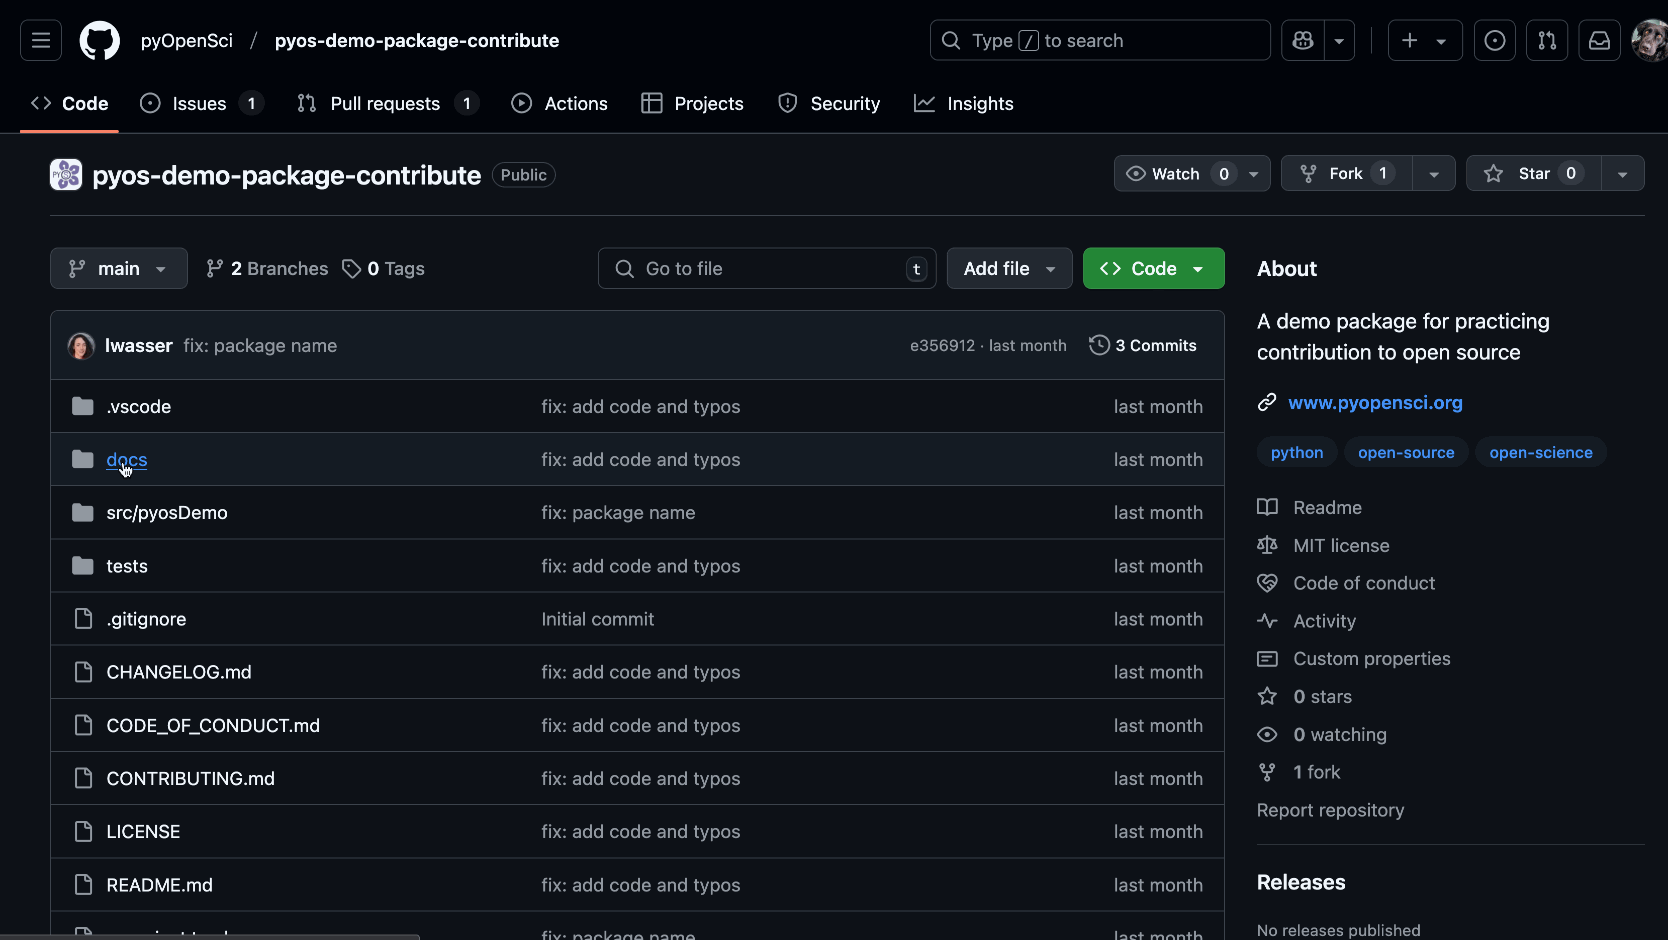The height and width of the screenshot is (940, 1668).
Task: Open the Actions tab
Action: pos(560,103)
